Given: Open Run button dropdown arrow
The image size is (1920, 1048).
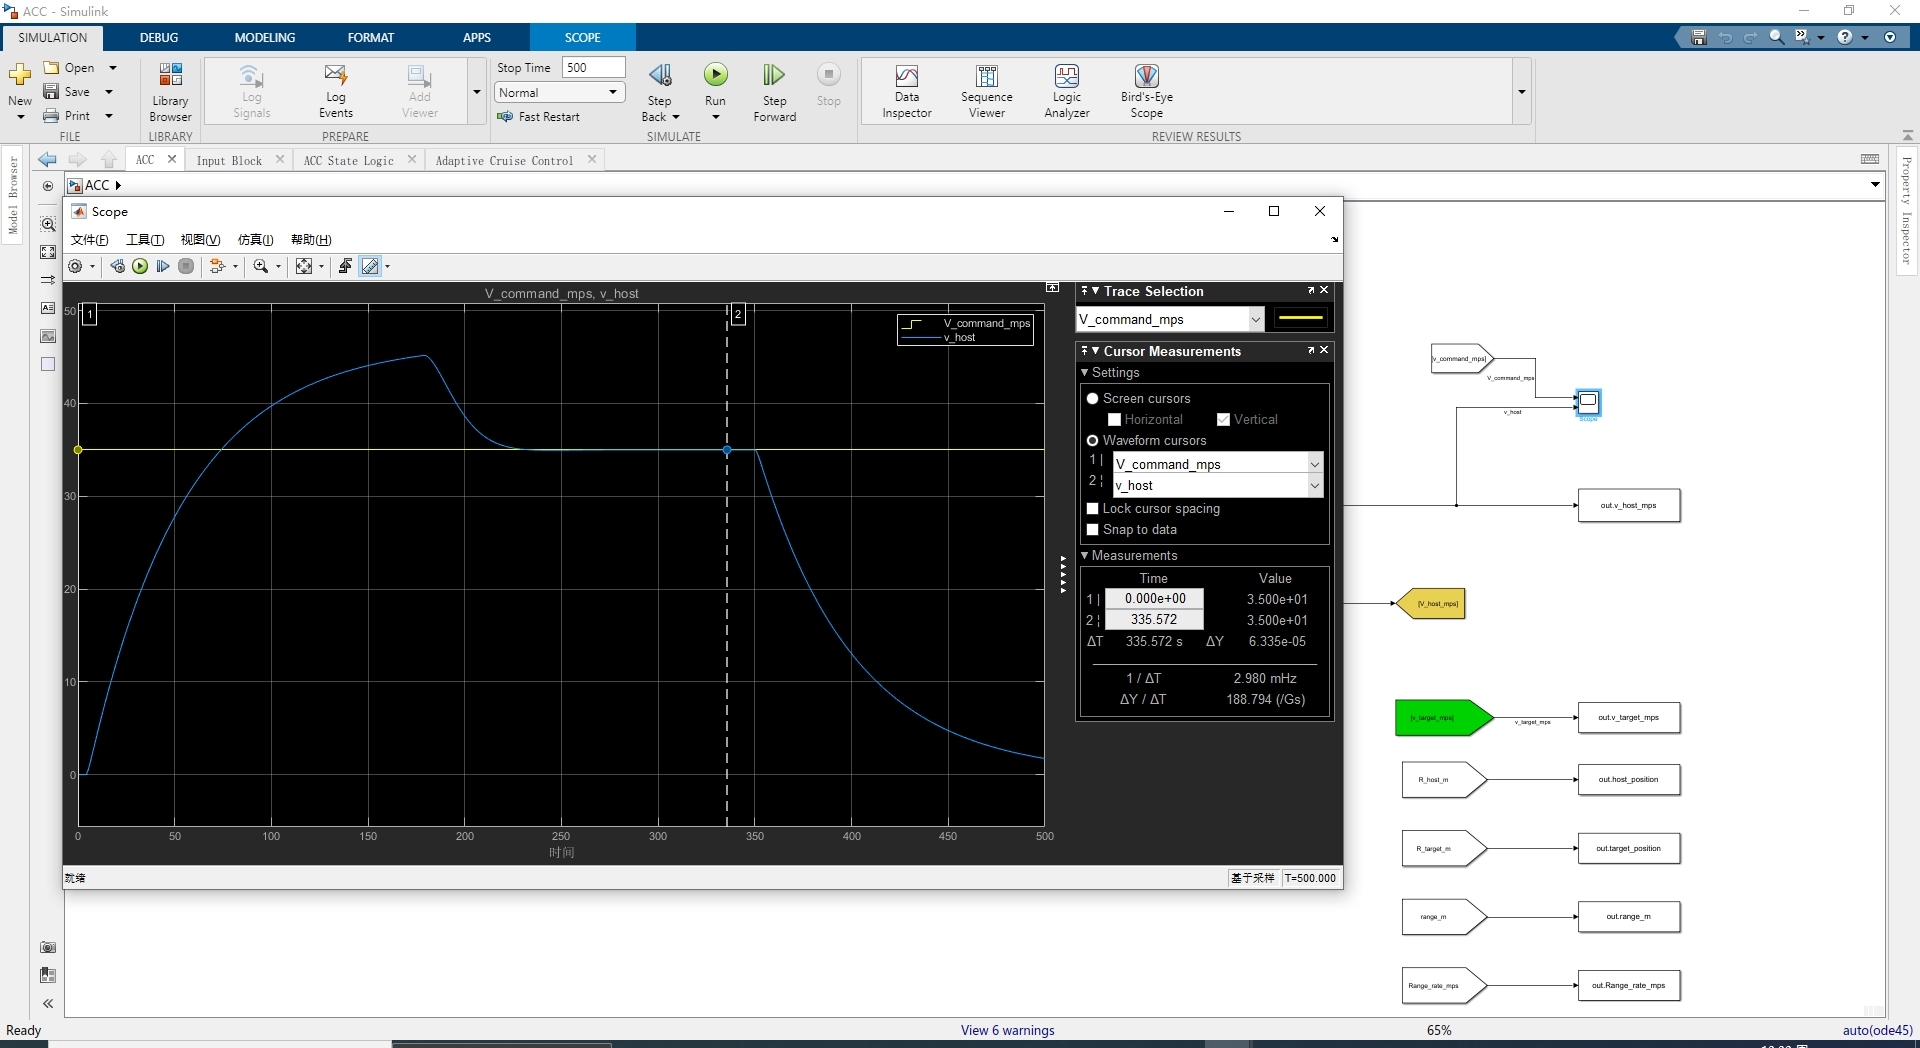Looking at the screenshot, I should coord(715,117).
